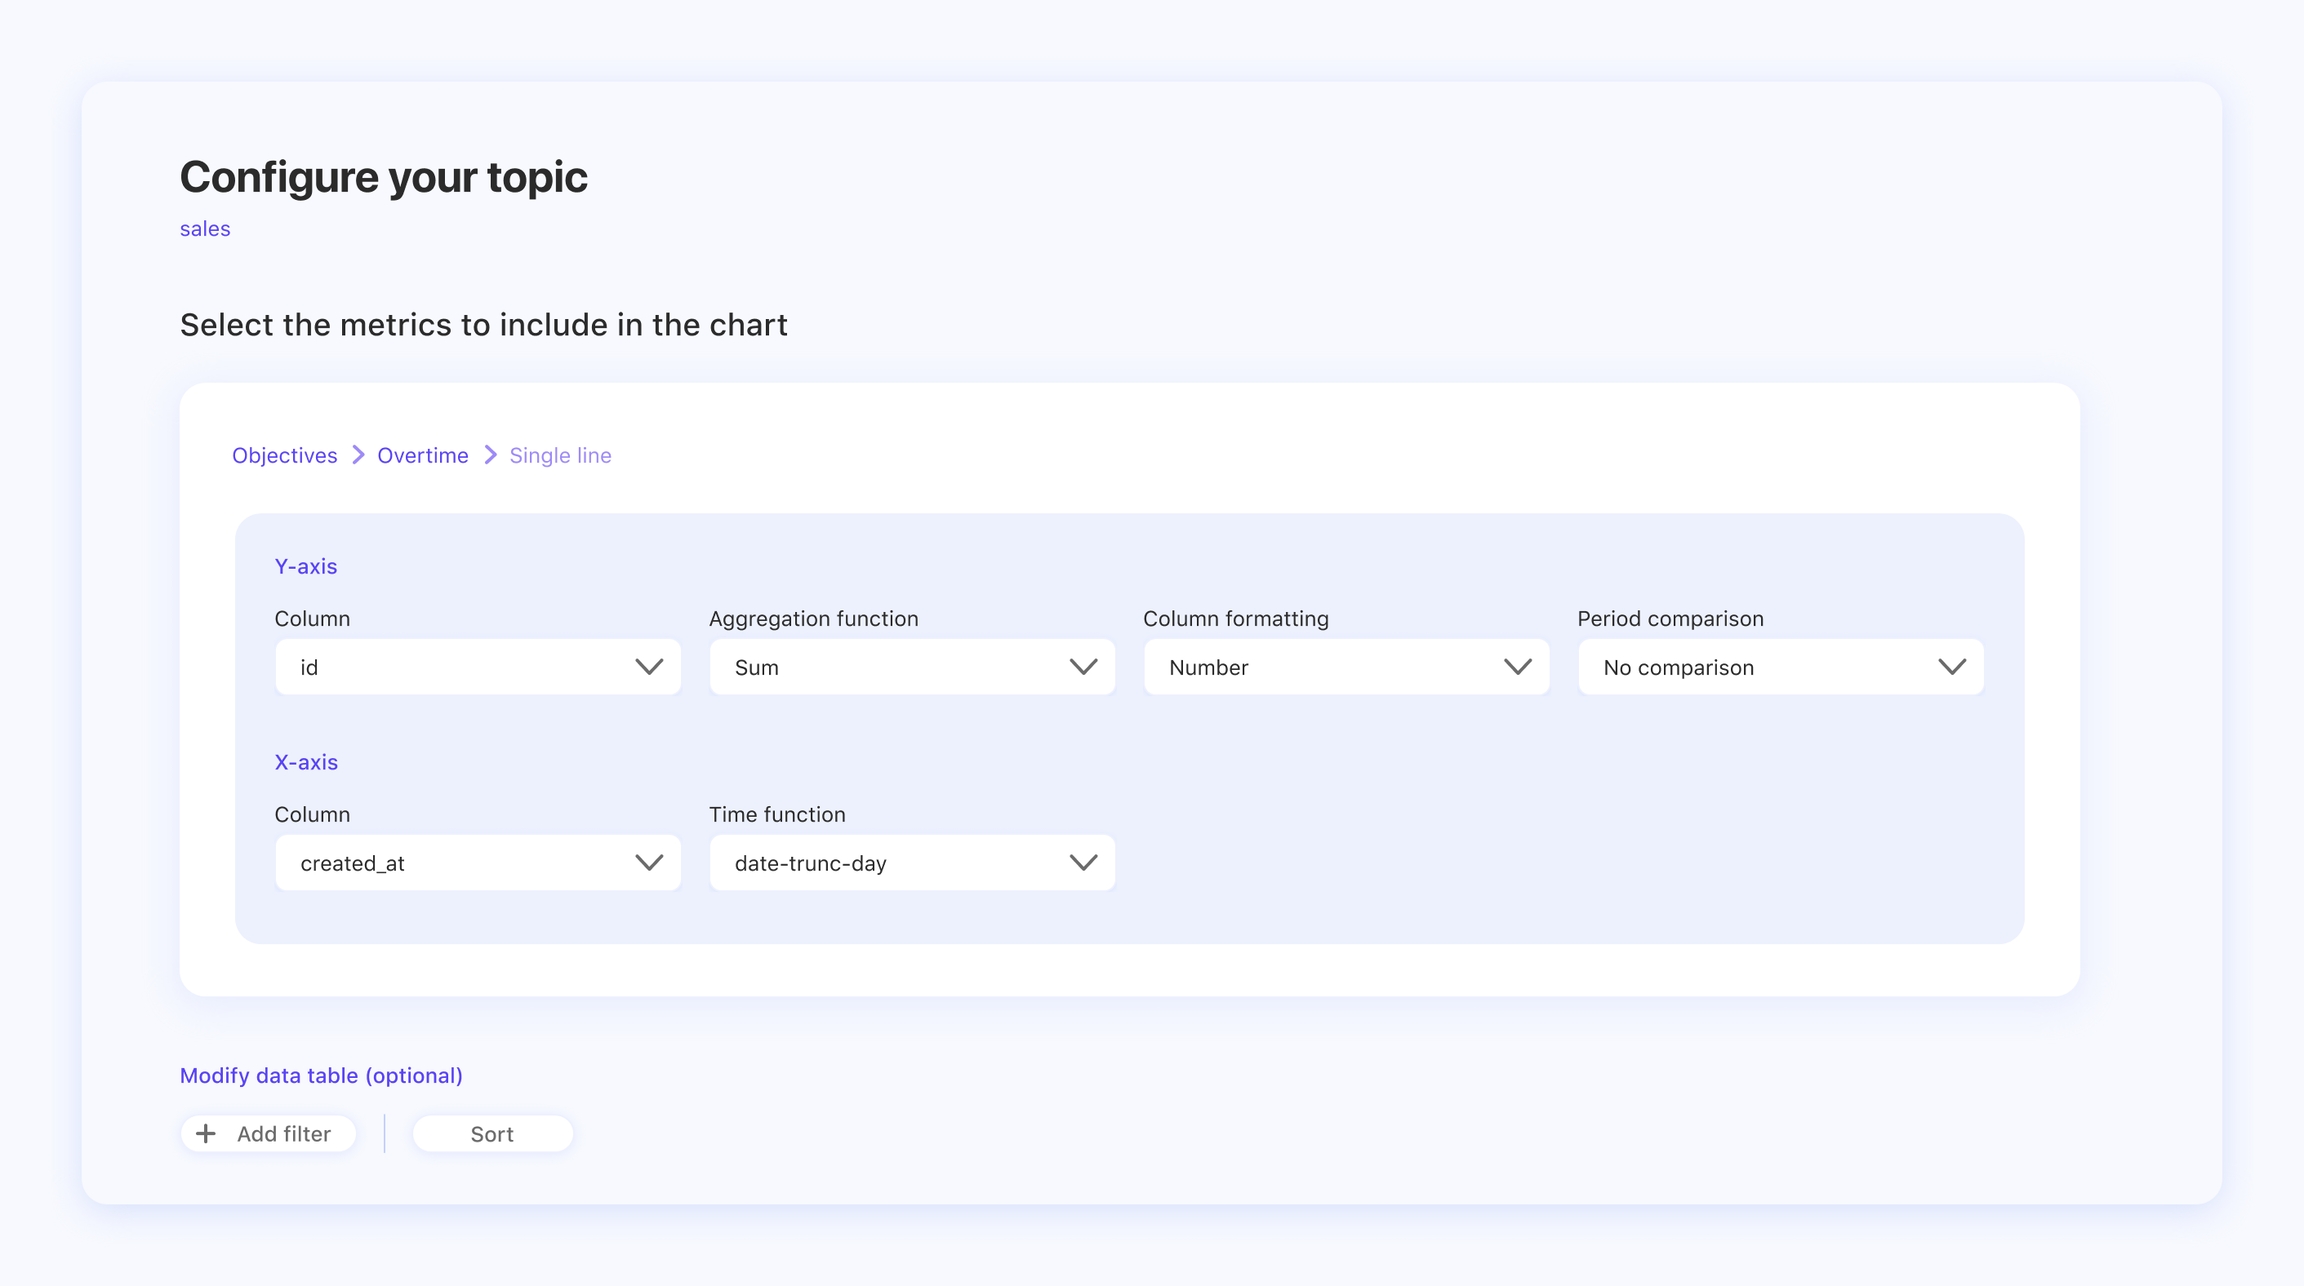The image size is (2304, 1286).
Task: Click the Select the metrics to include heading
Action: tap(484, 325)
